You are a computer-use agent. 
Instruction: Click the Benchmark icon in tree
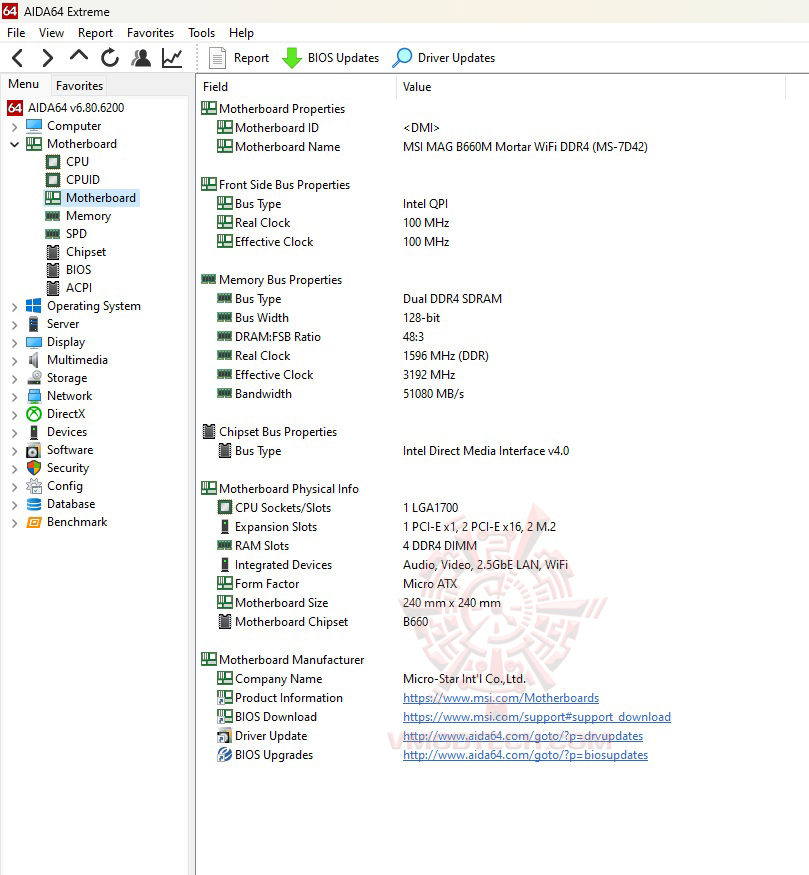click(34, 522)
